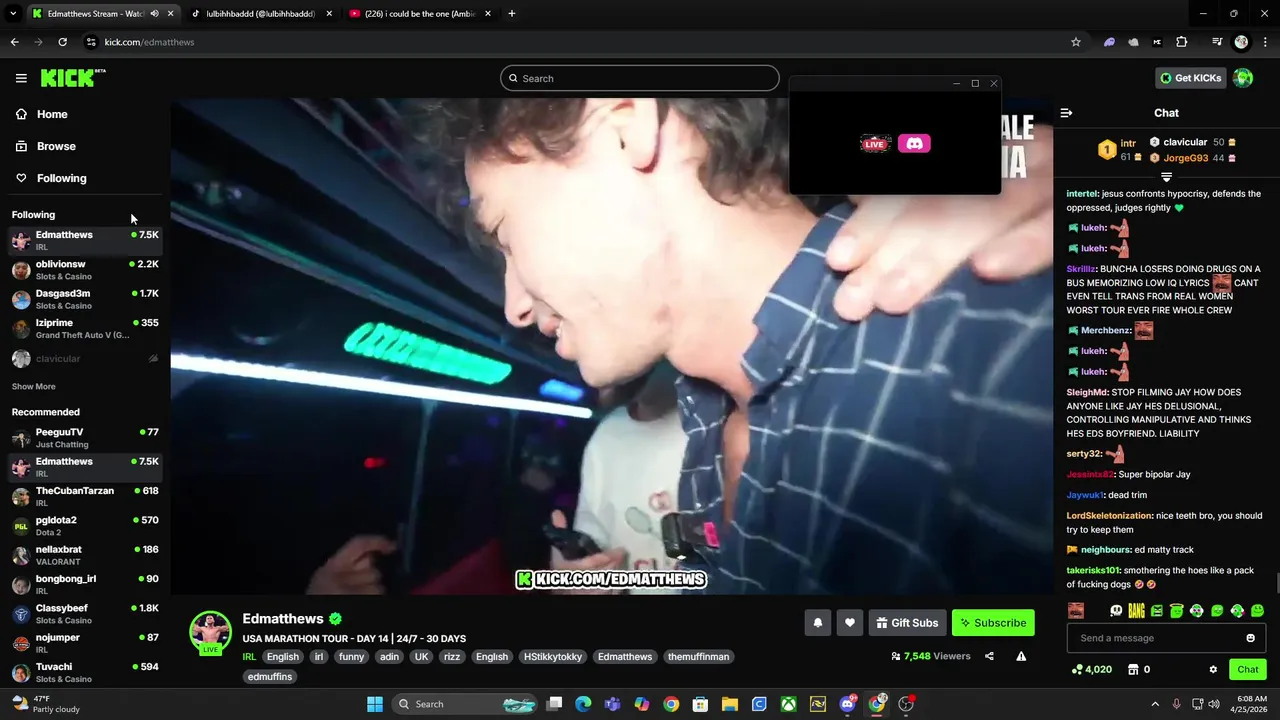Click the IRL category link
This screenshot has width=1280, height=720.
(x=249, y=657)
